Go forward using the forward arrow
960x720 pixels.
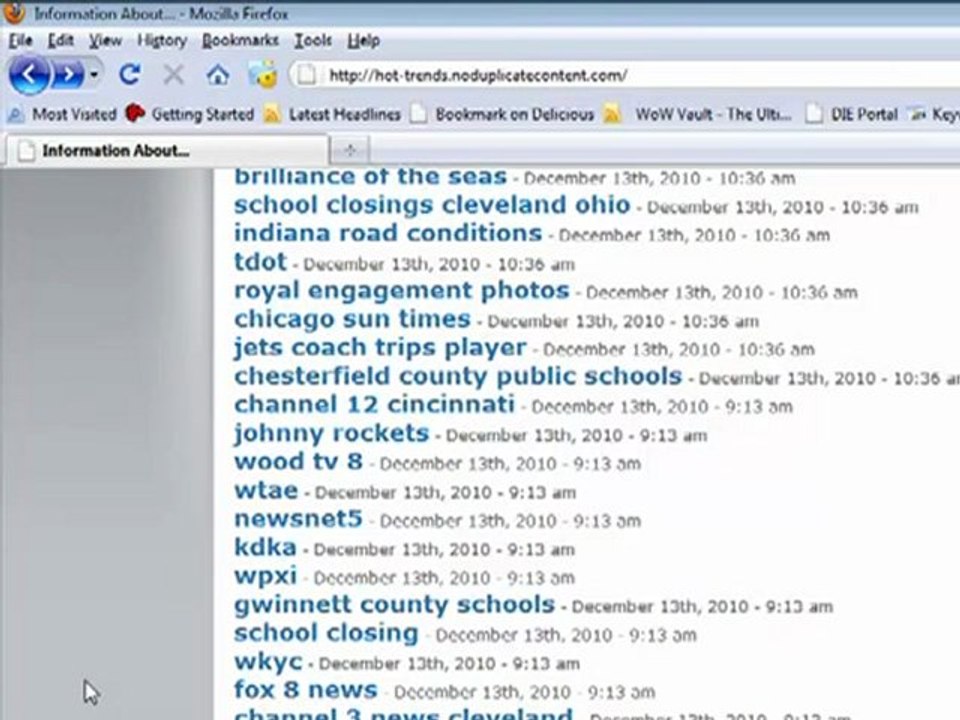[x=68, y=75]
